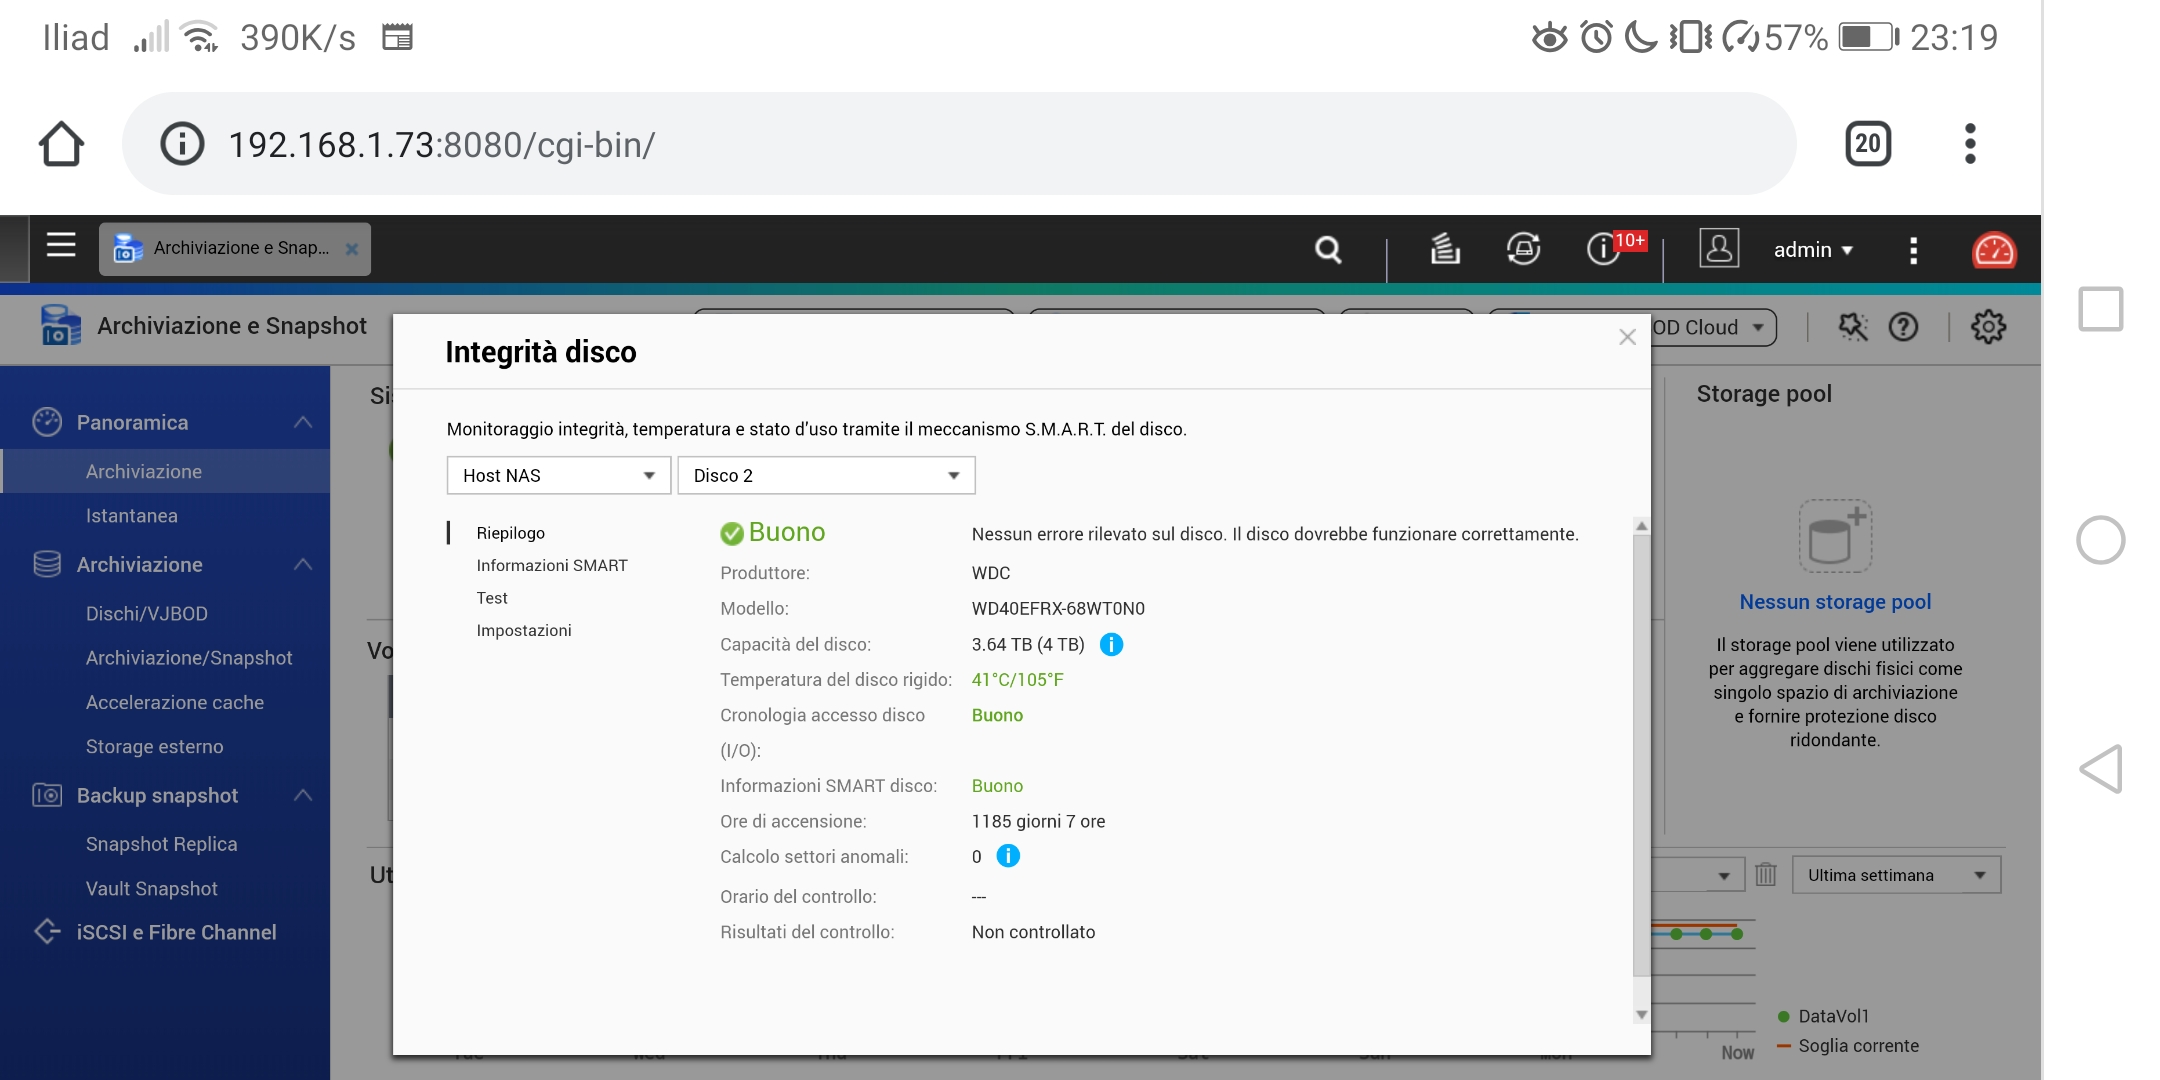This screenshot has height=1080, width=2160.
Task: Click the info icon beside abnormal sectors count
Action: tap(1008, 856)
